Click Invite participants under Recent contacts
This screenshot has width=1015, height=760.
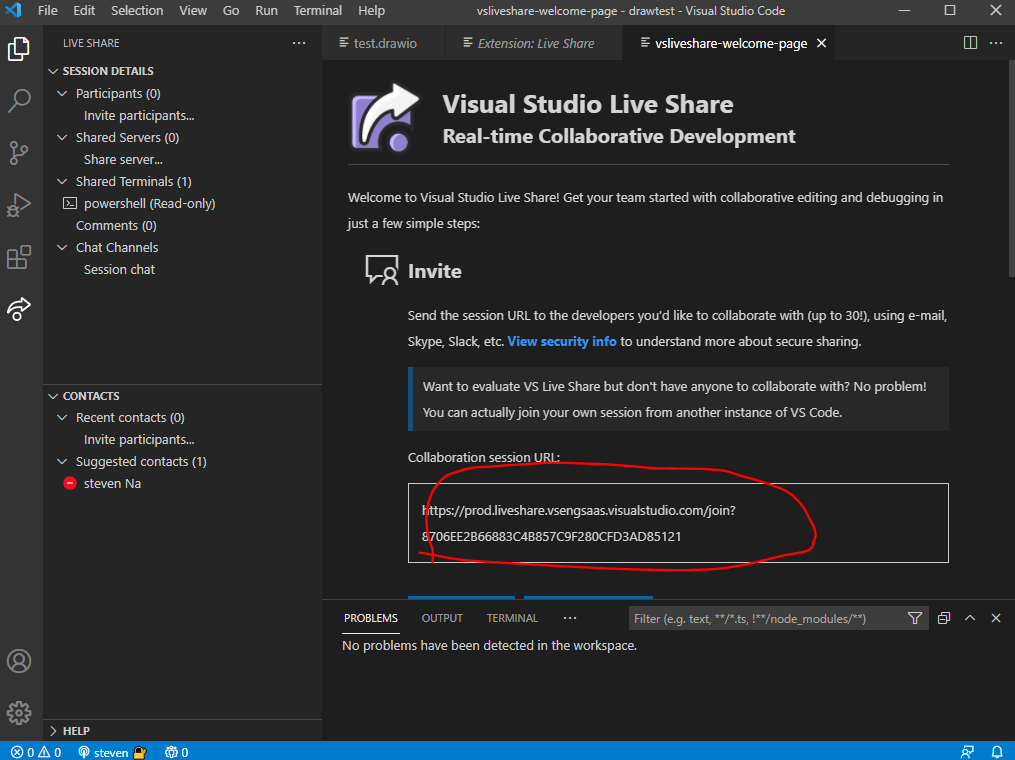[x=139, y=440]
